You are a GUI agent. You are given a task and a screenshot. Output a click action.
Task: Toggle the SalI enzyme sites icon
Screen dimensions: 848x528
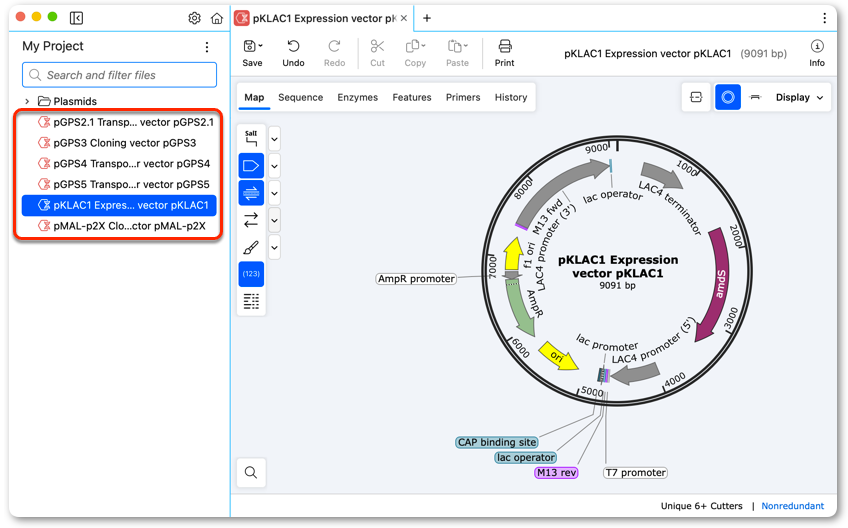(x=251, y=138)
